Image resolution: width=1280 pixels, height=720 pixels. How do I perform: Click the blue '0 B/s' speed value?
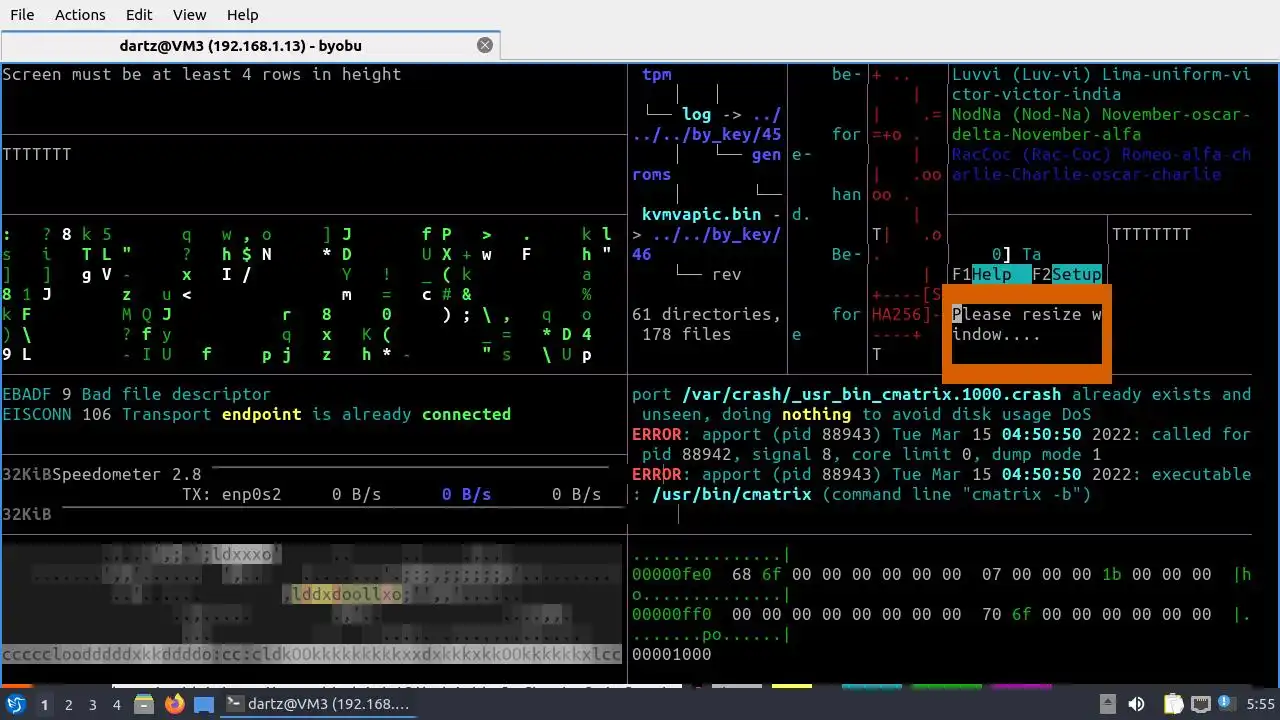(466, 494)
